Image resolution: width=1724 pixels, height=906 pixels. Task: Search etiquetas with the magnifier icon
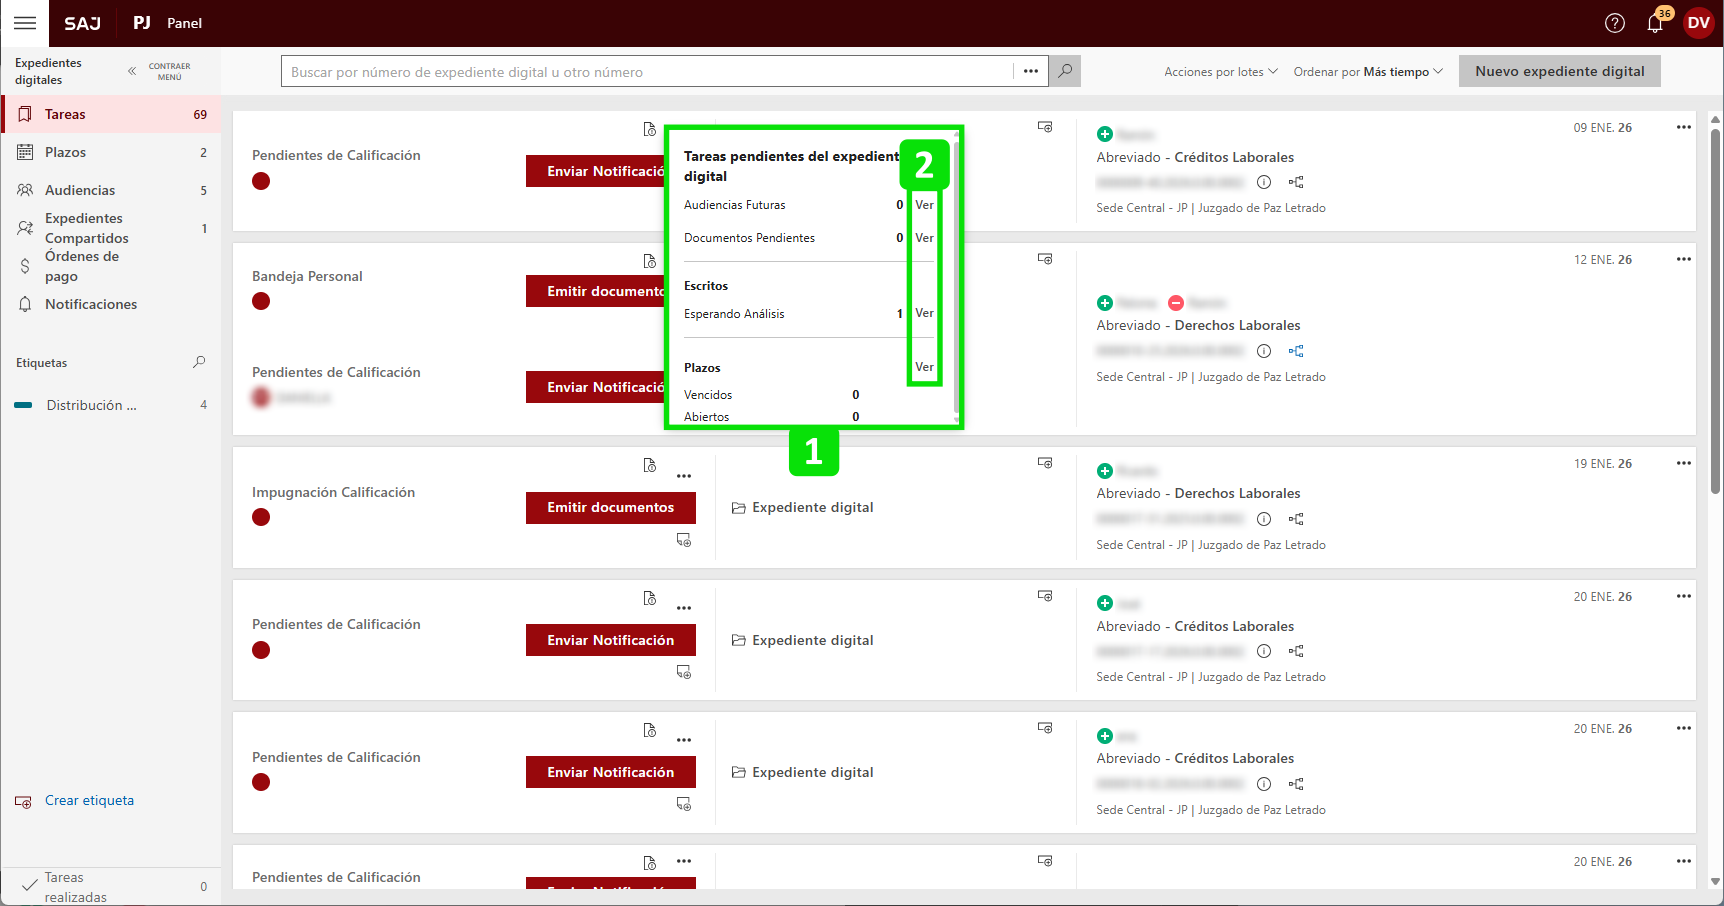[x=199, y=362]
